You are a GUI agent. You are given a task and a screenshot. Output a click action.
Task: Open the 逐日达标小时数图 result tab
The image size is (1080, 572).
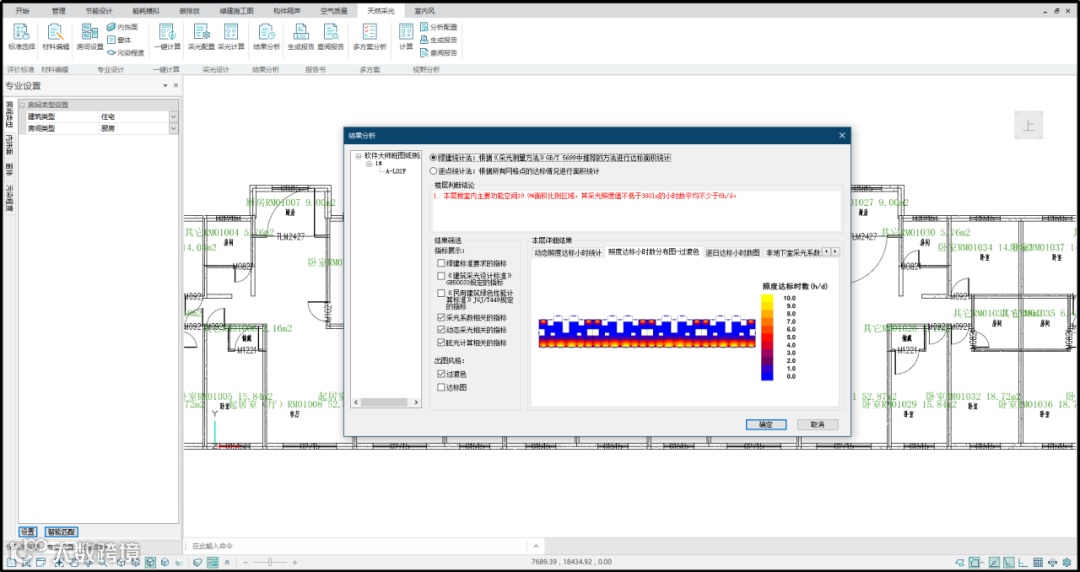732,253
